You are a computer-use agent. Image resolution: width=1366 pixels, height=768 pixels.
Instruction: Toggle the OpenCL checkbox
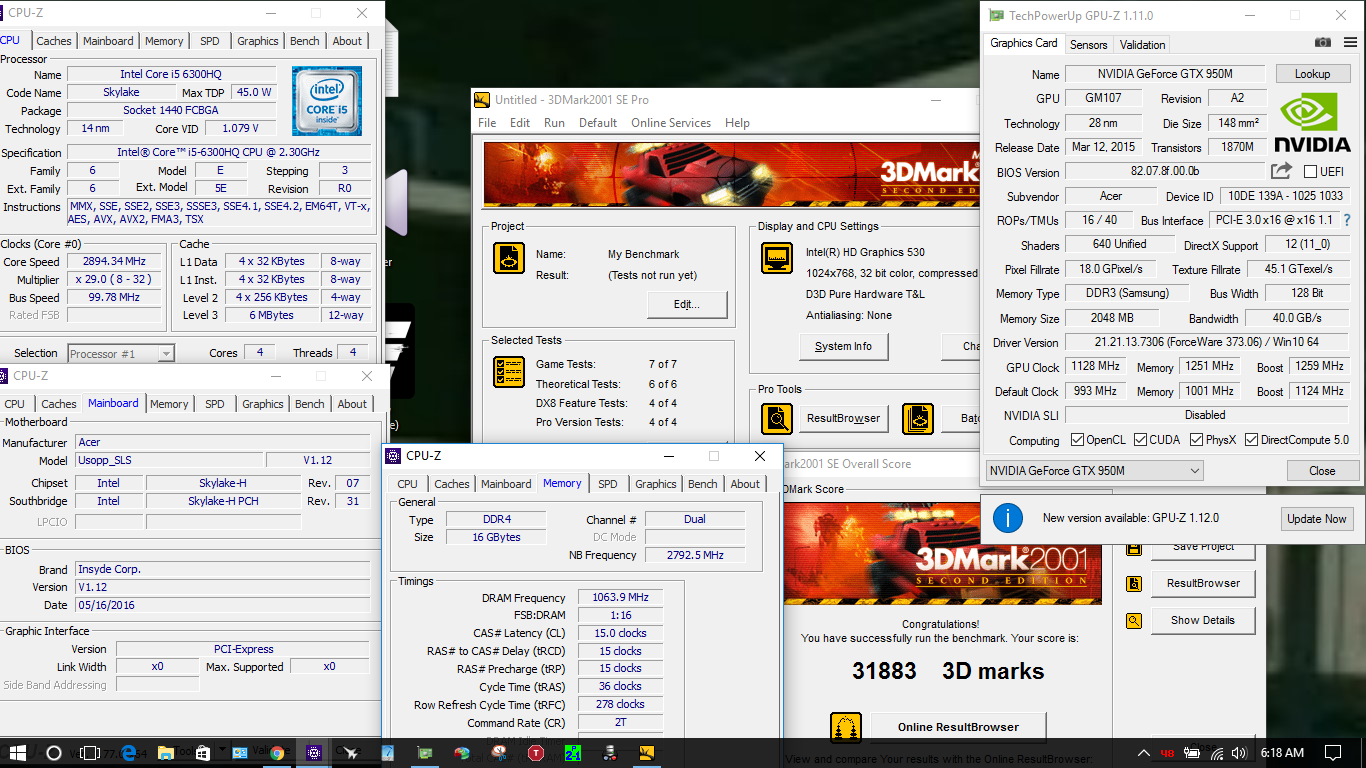pyautogui.click(x=1077, y=440)
